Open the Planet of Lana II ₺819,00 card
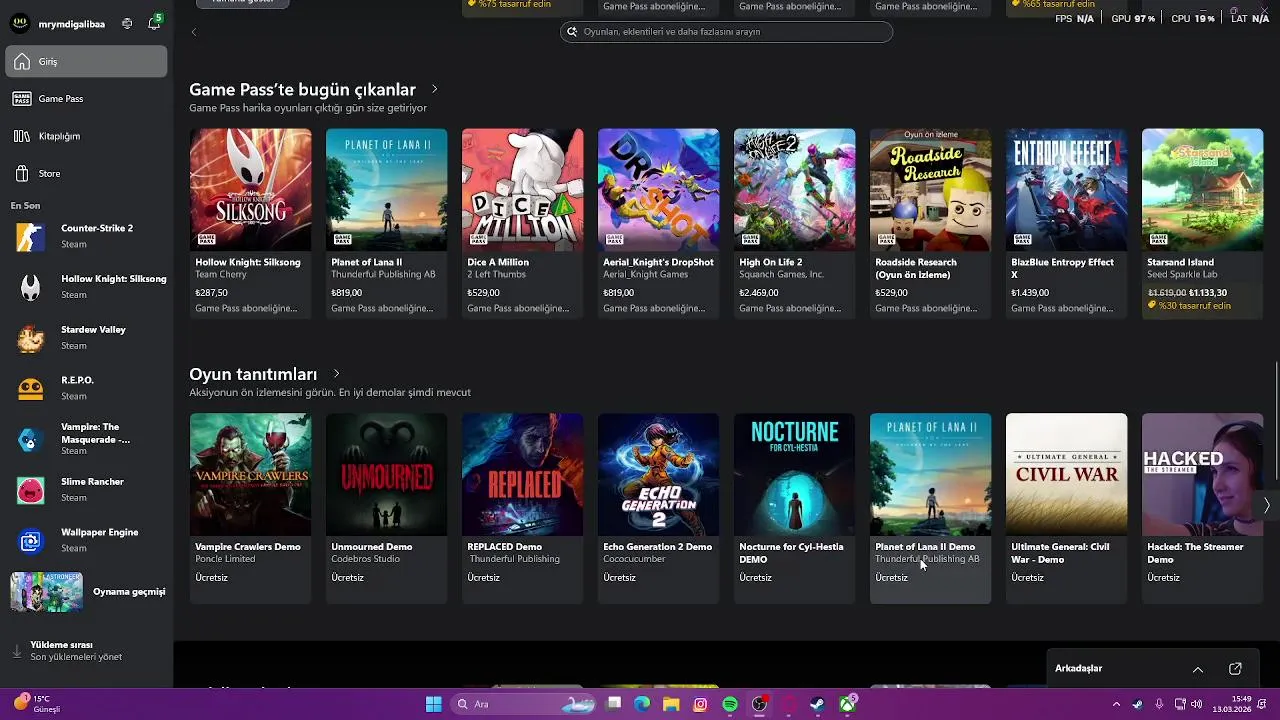Viewport: 1280px width, 720px height. pos(386,224)
